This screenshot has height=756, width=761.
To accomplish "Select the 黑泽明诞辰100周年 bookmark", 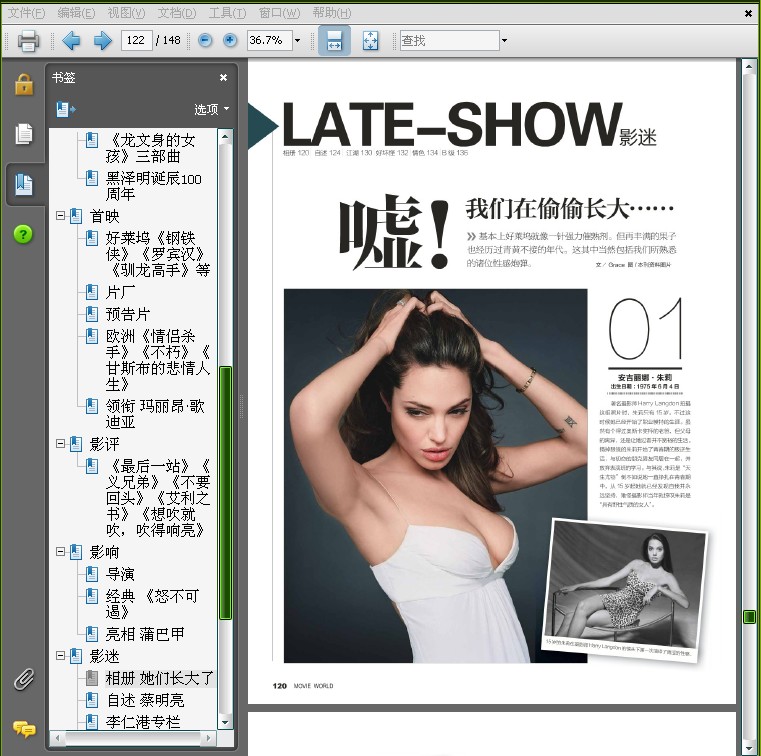I will point(153,186).
